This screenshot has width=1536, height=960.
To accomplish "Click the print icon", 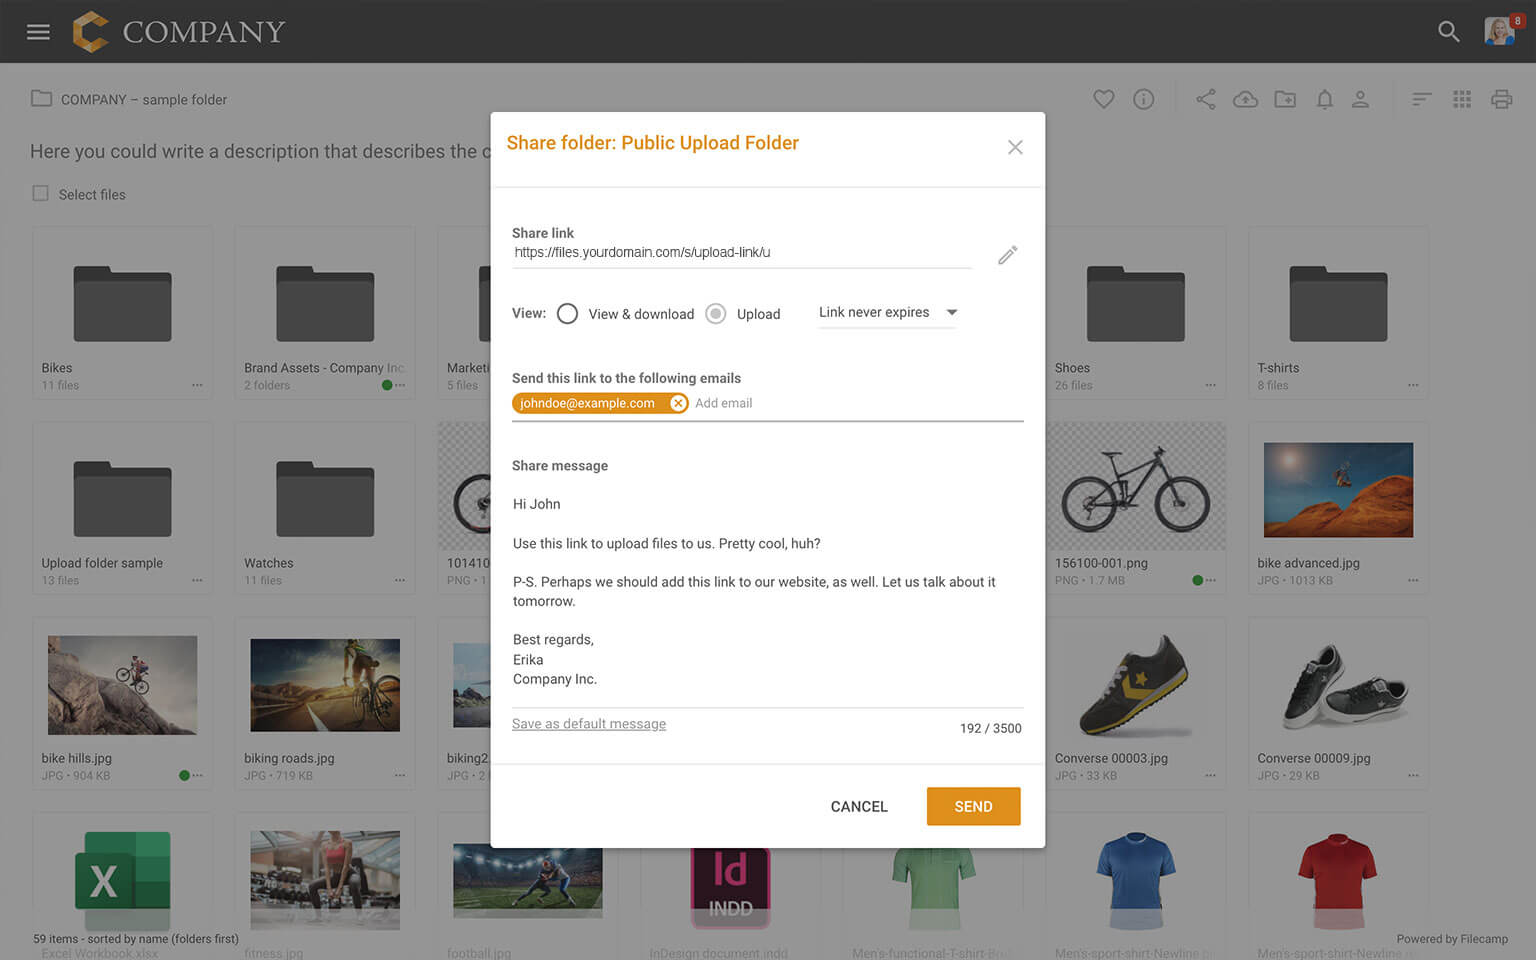I will [x=1501, y=99].
